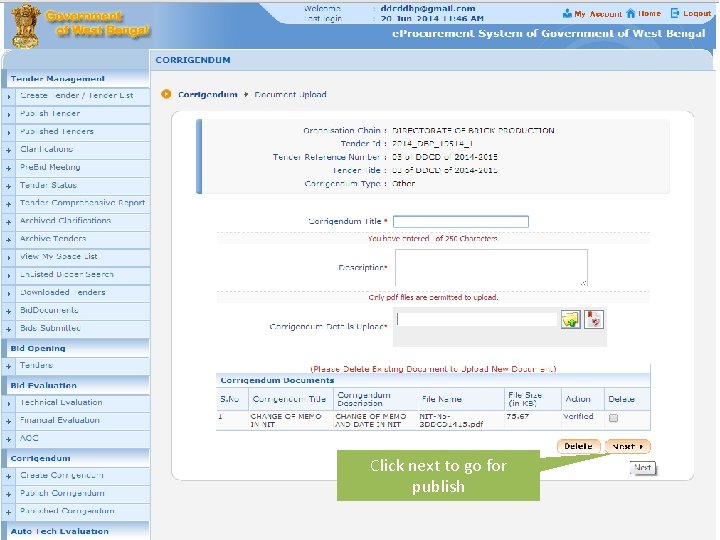
Task: Click the My Account icon in header
Action: (x=567, y=14)
